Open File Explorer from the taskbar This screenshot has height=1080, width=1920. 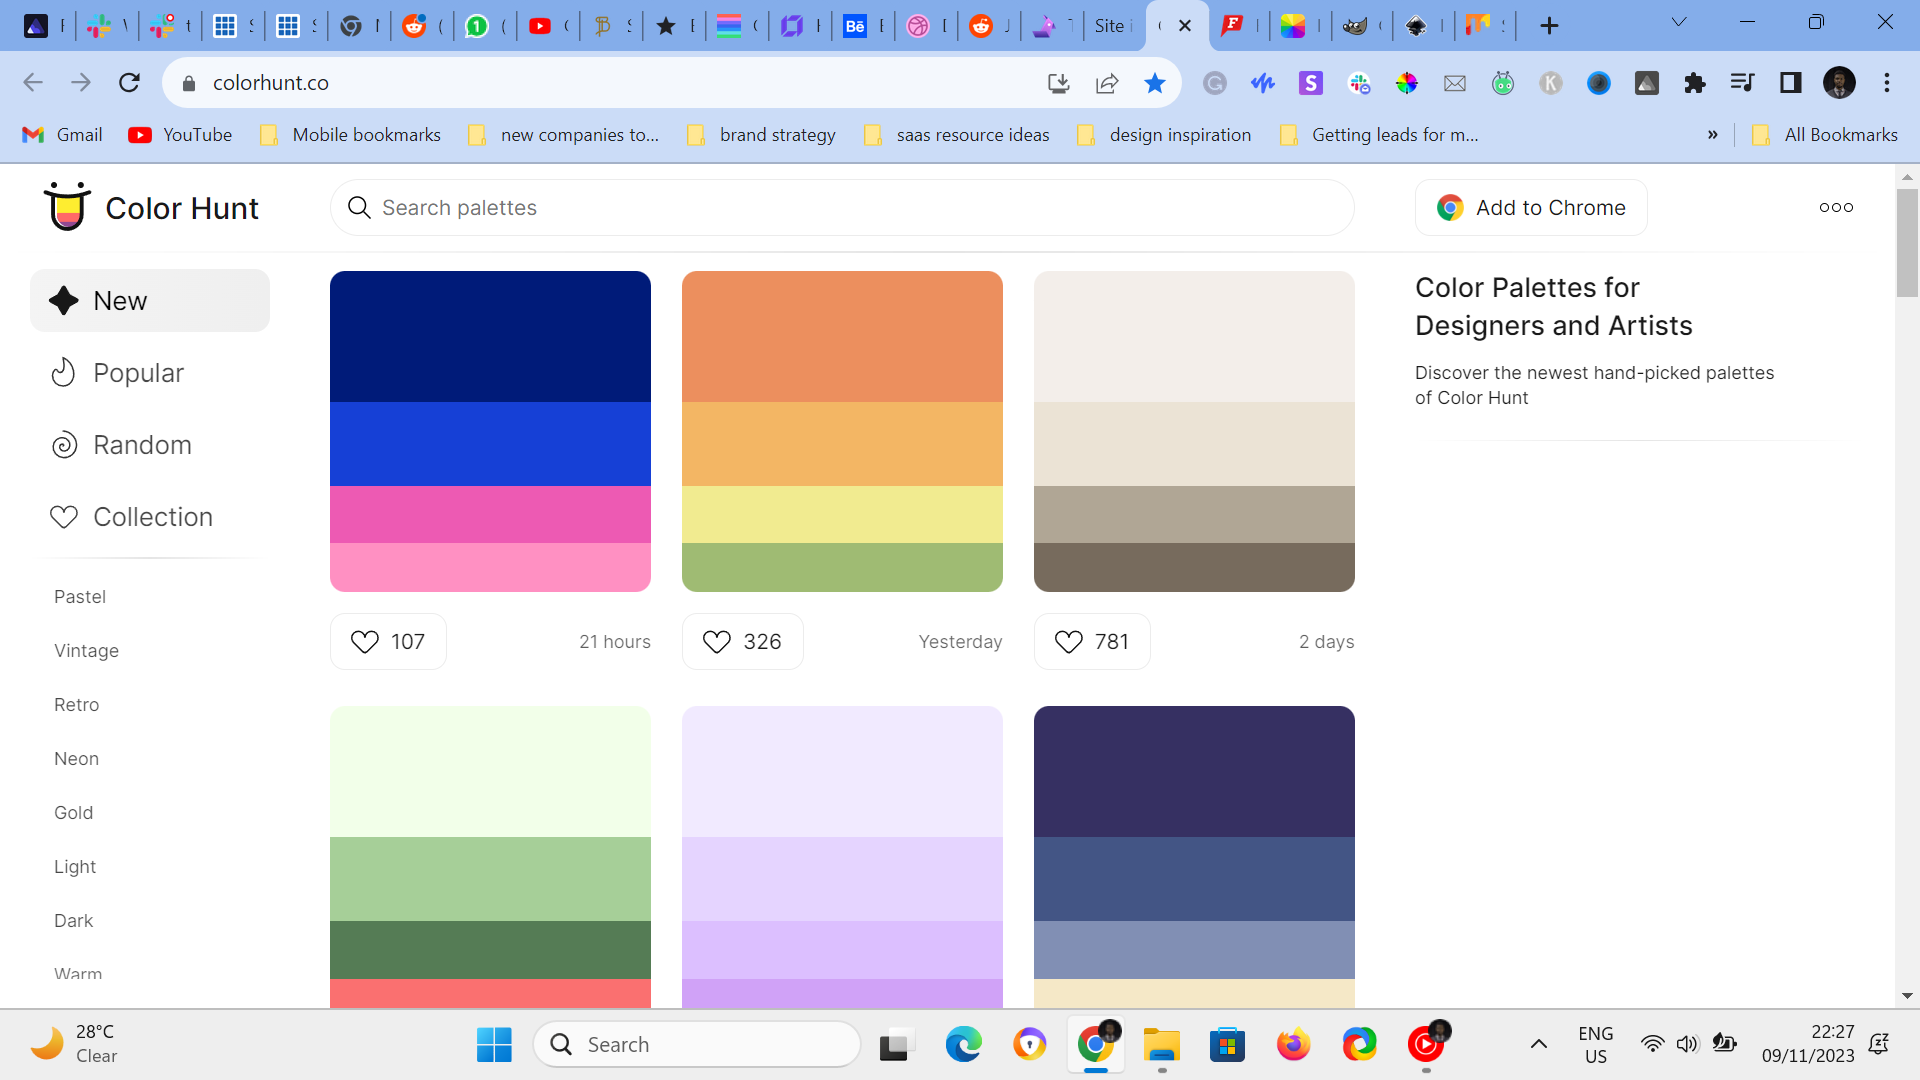(1161, 1045)
